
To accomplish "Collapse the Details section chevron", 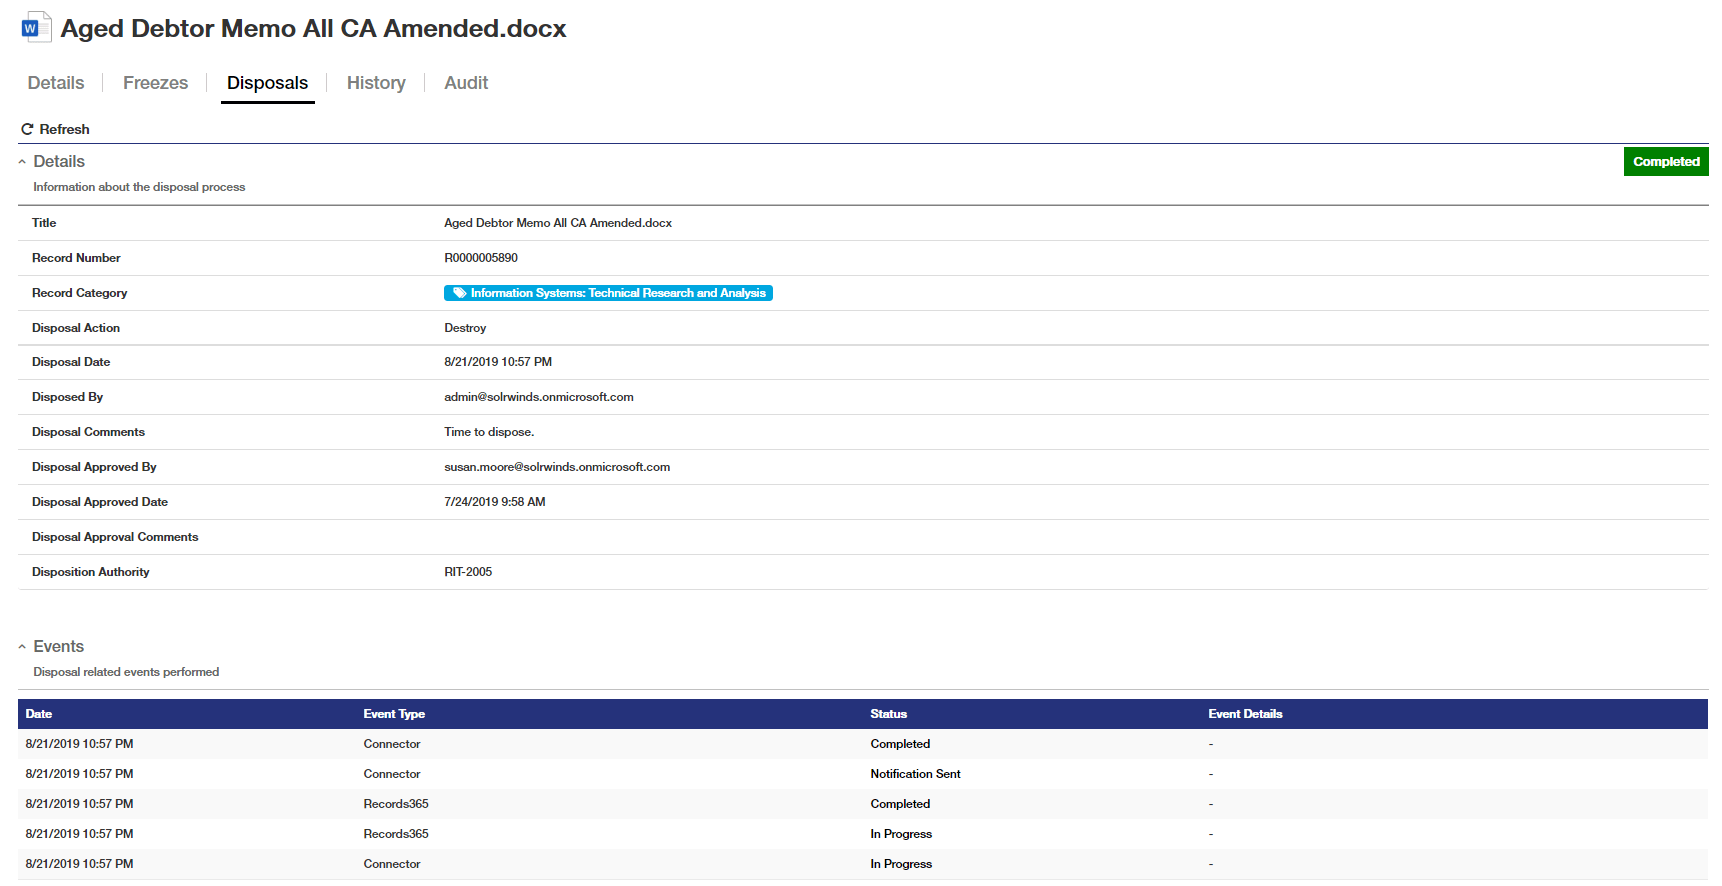I will [x=22, y=162].
